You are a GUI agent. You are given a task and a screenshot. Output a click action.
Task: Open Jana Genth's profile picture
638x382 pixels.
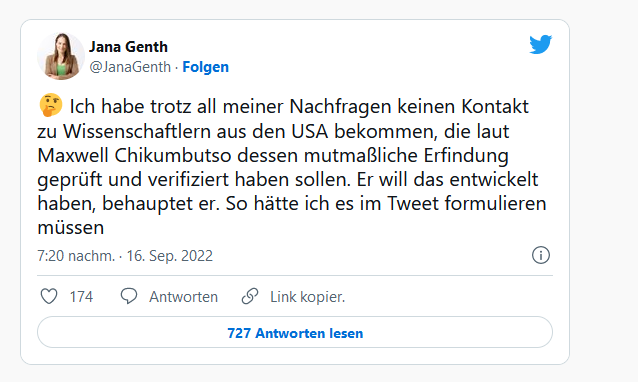[61, 56]
